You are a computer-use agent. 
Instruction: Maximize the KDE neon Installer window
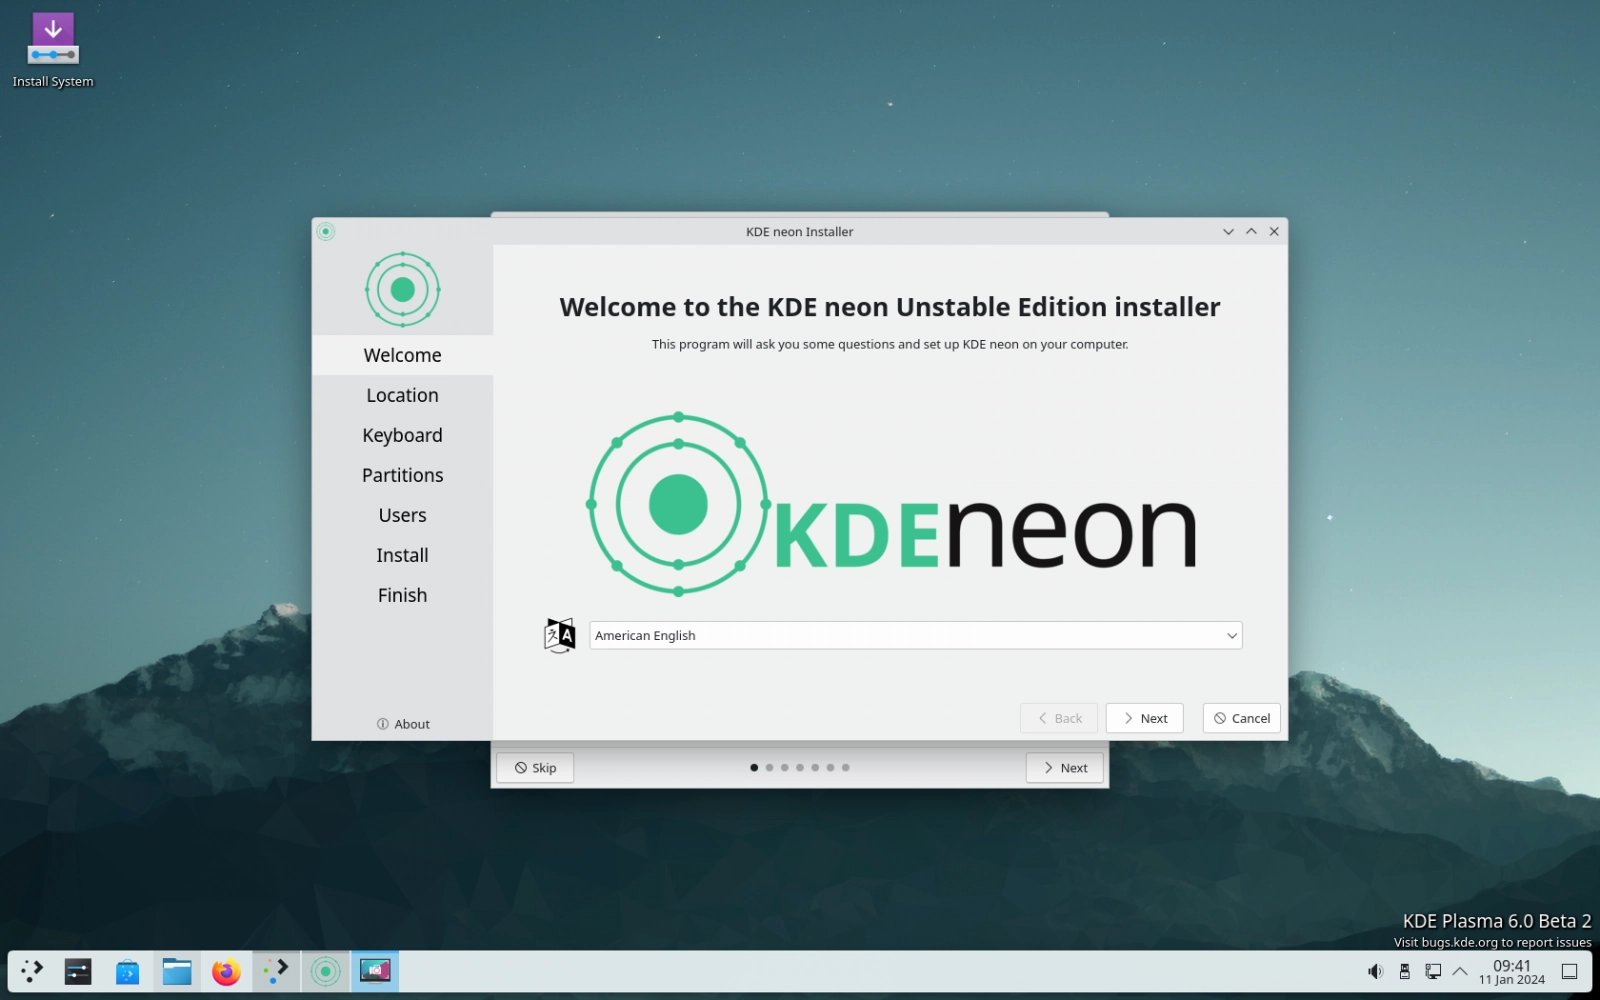click(x=1251, y=231)
